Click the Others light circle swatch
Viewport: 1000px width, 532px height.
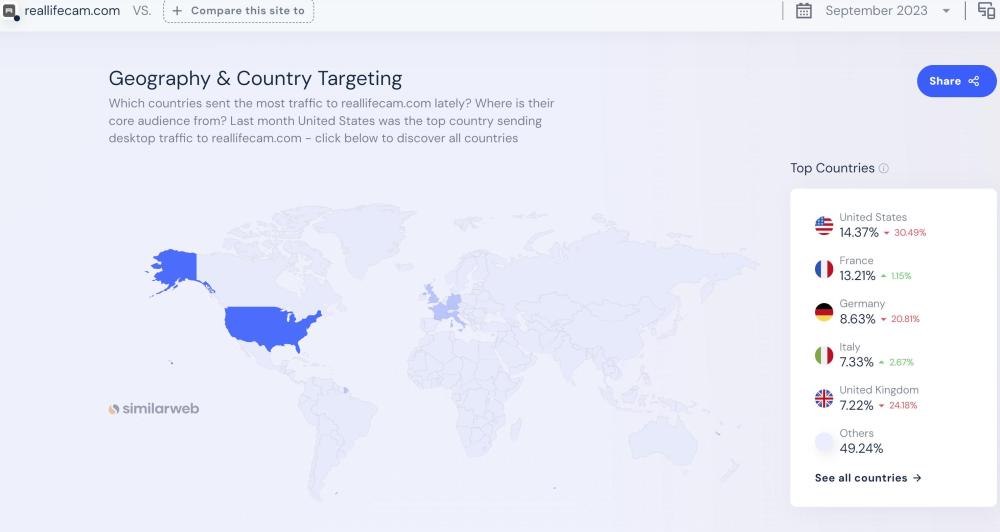[824, 442]
